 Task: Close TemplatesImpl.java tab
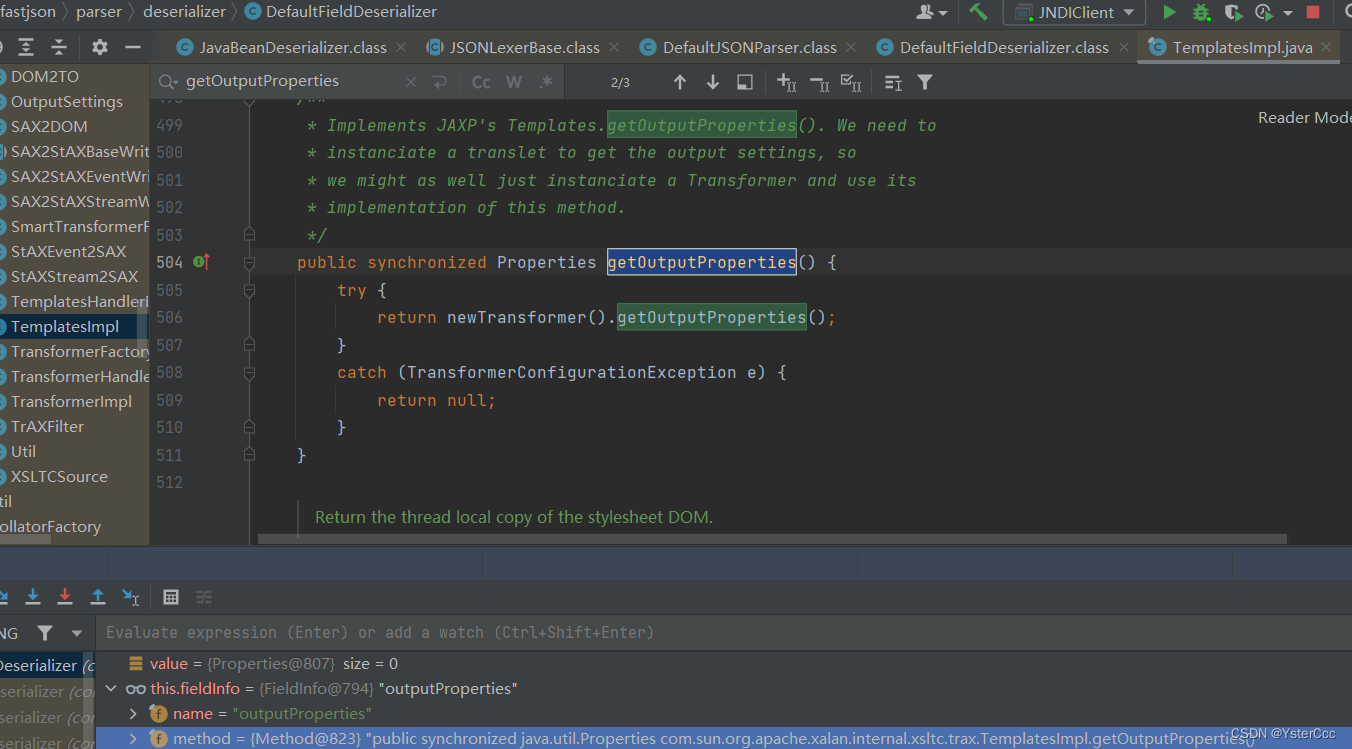1326,47
